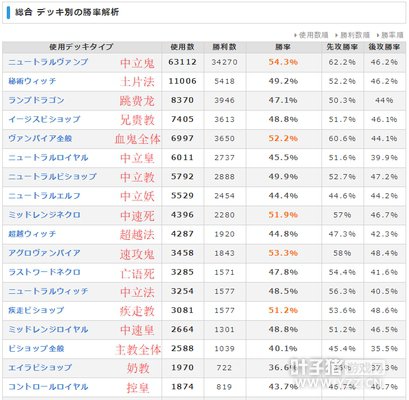Click red annotation 控皇

tap(138, 387)
